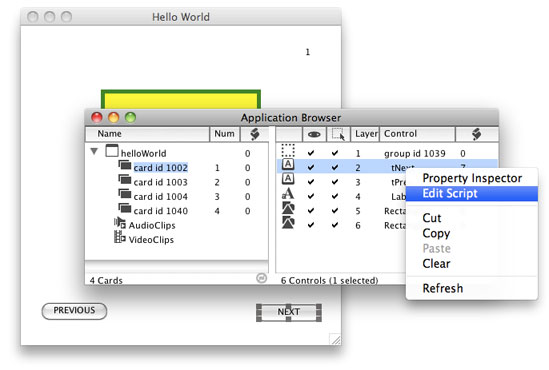
Task: Collapse the helloWorld stack tree
Action: click(94, 151)
